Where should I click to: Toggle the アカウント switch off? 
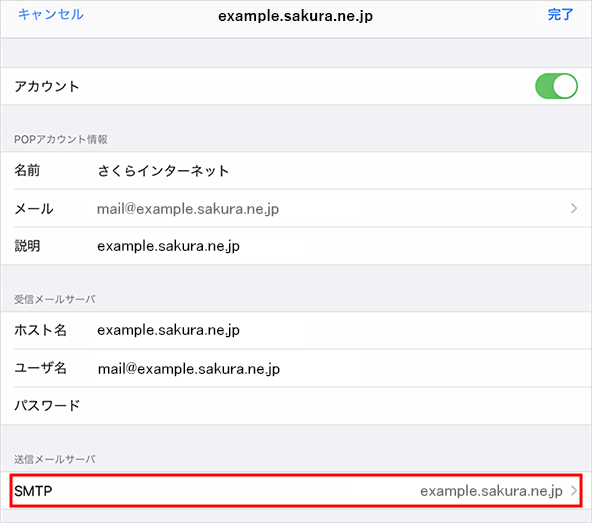pyautogui.click(x=556, y=86)
